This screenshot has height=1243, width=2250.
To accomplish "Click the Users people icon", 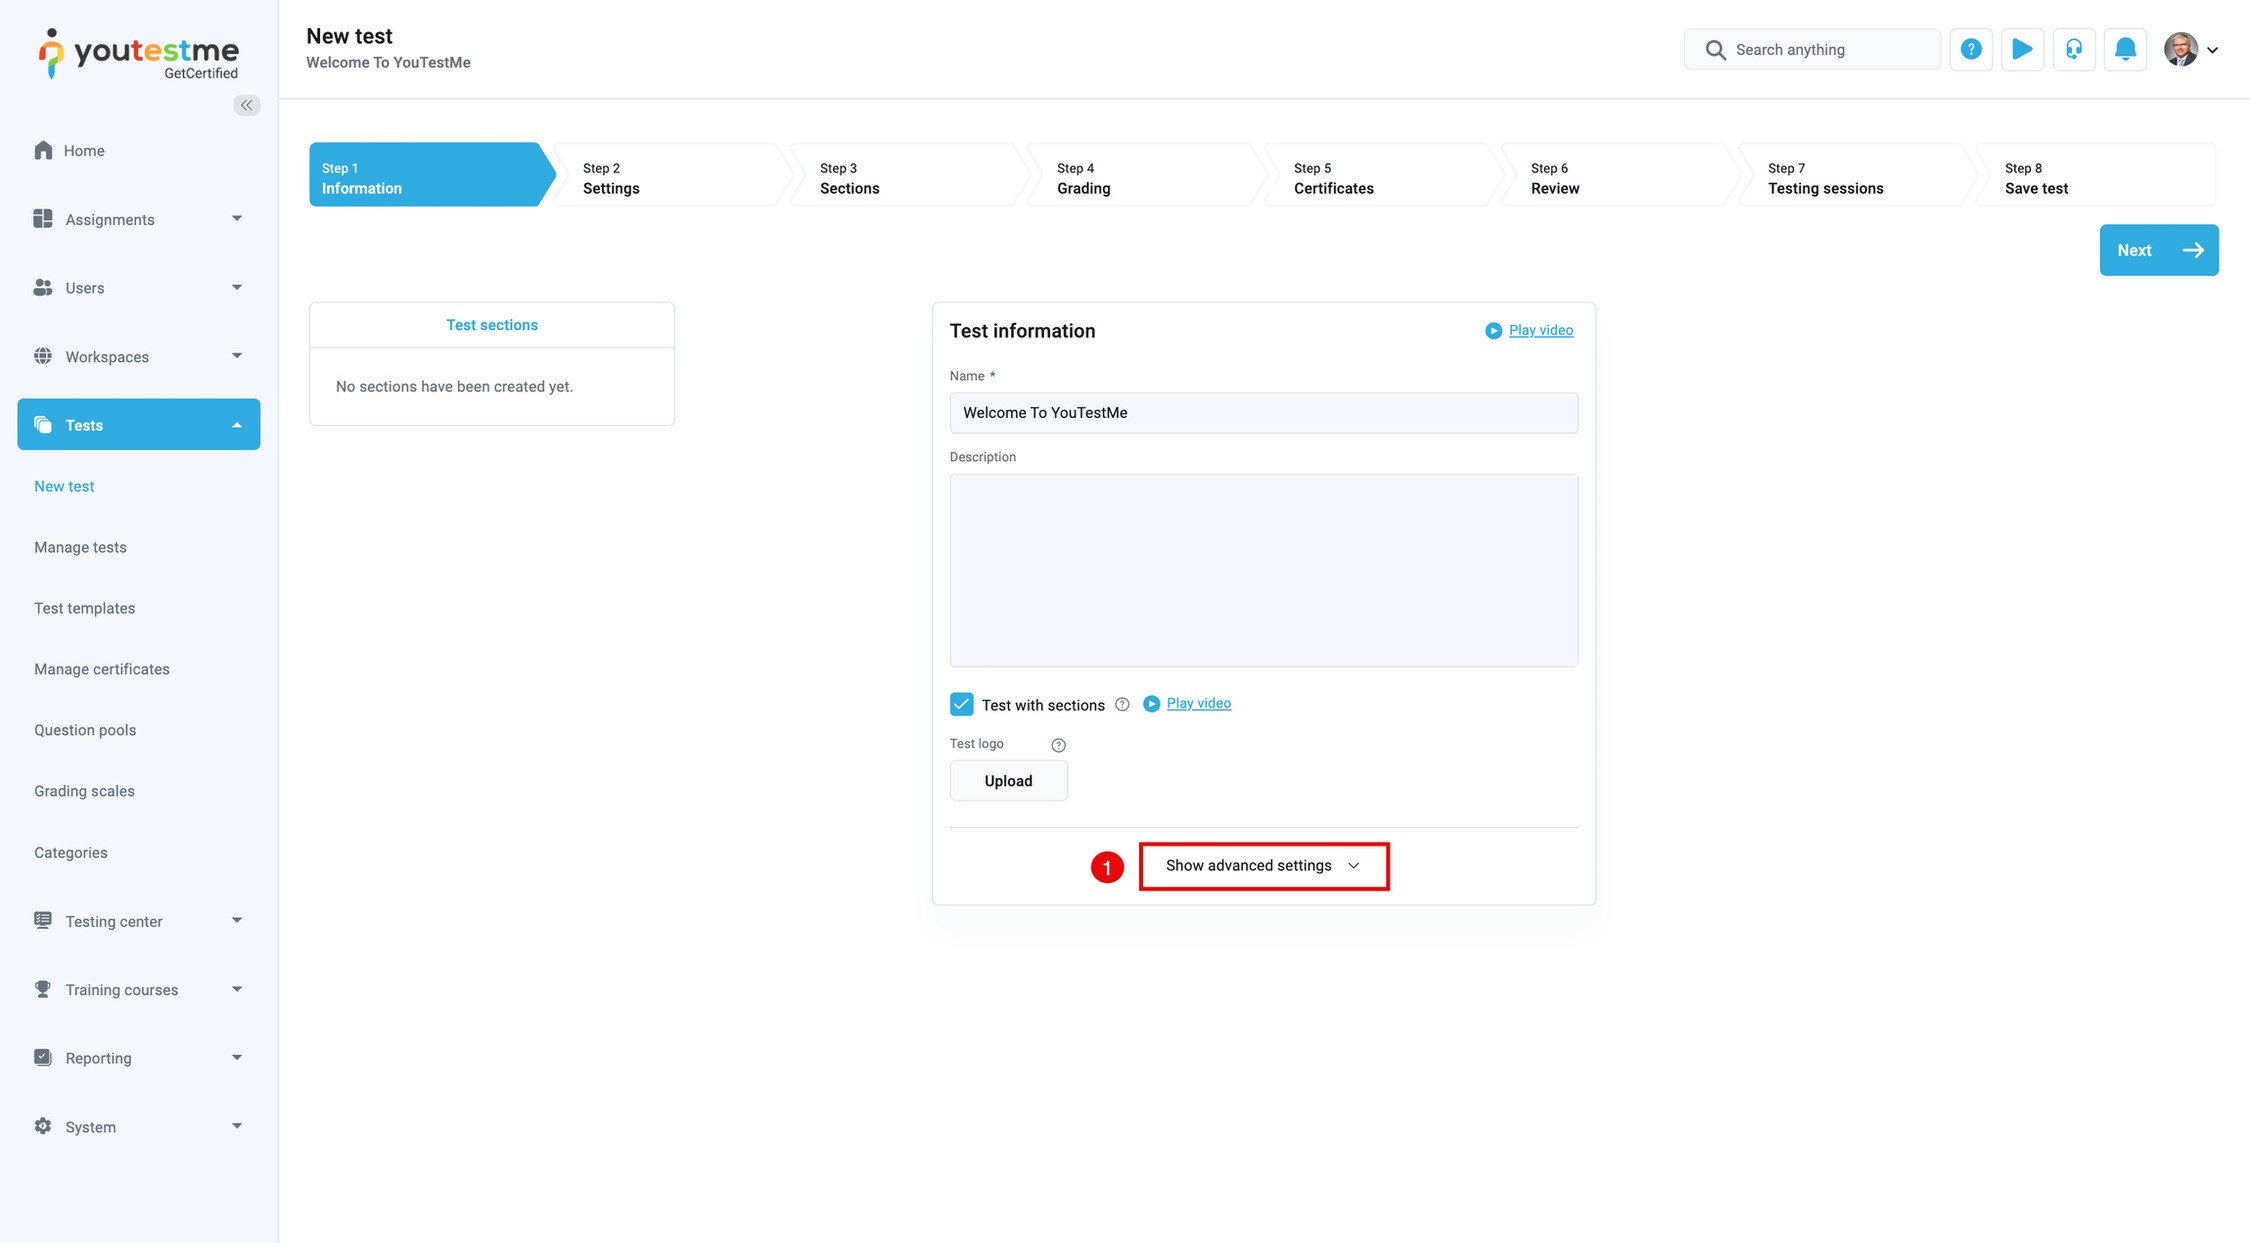I will pyautogui.click(x=43, y=287).
